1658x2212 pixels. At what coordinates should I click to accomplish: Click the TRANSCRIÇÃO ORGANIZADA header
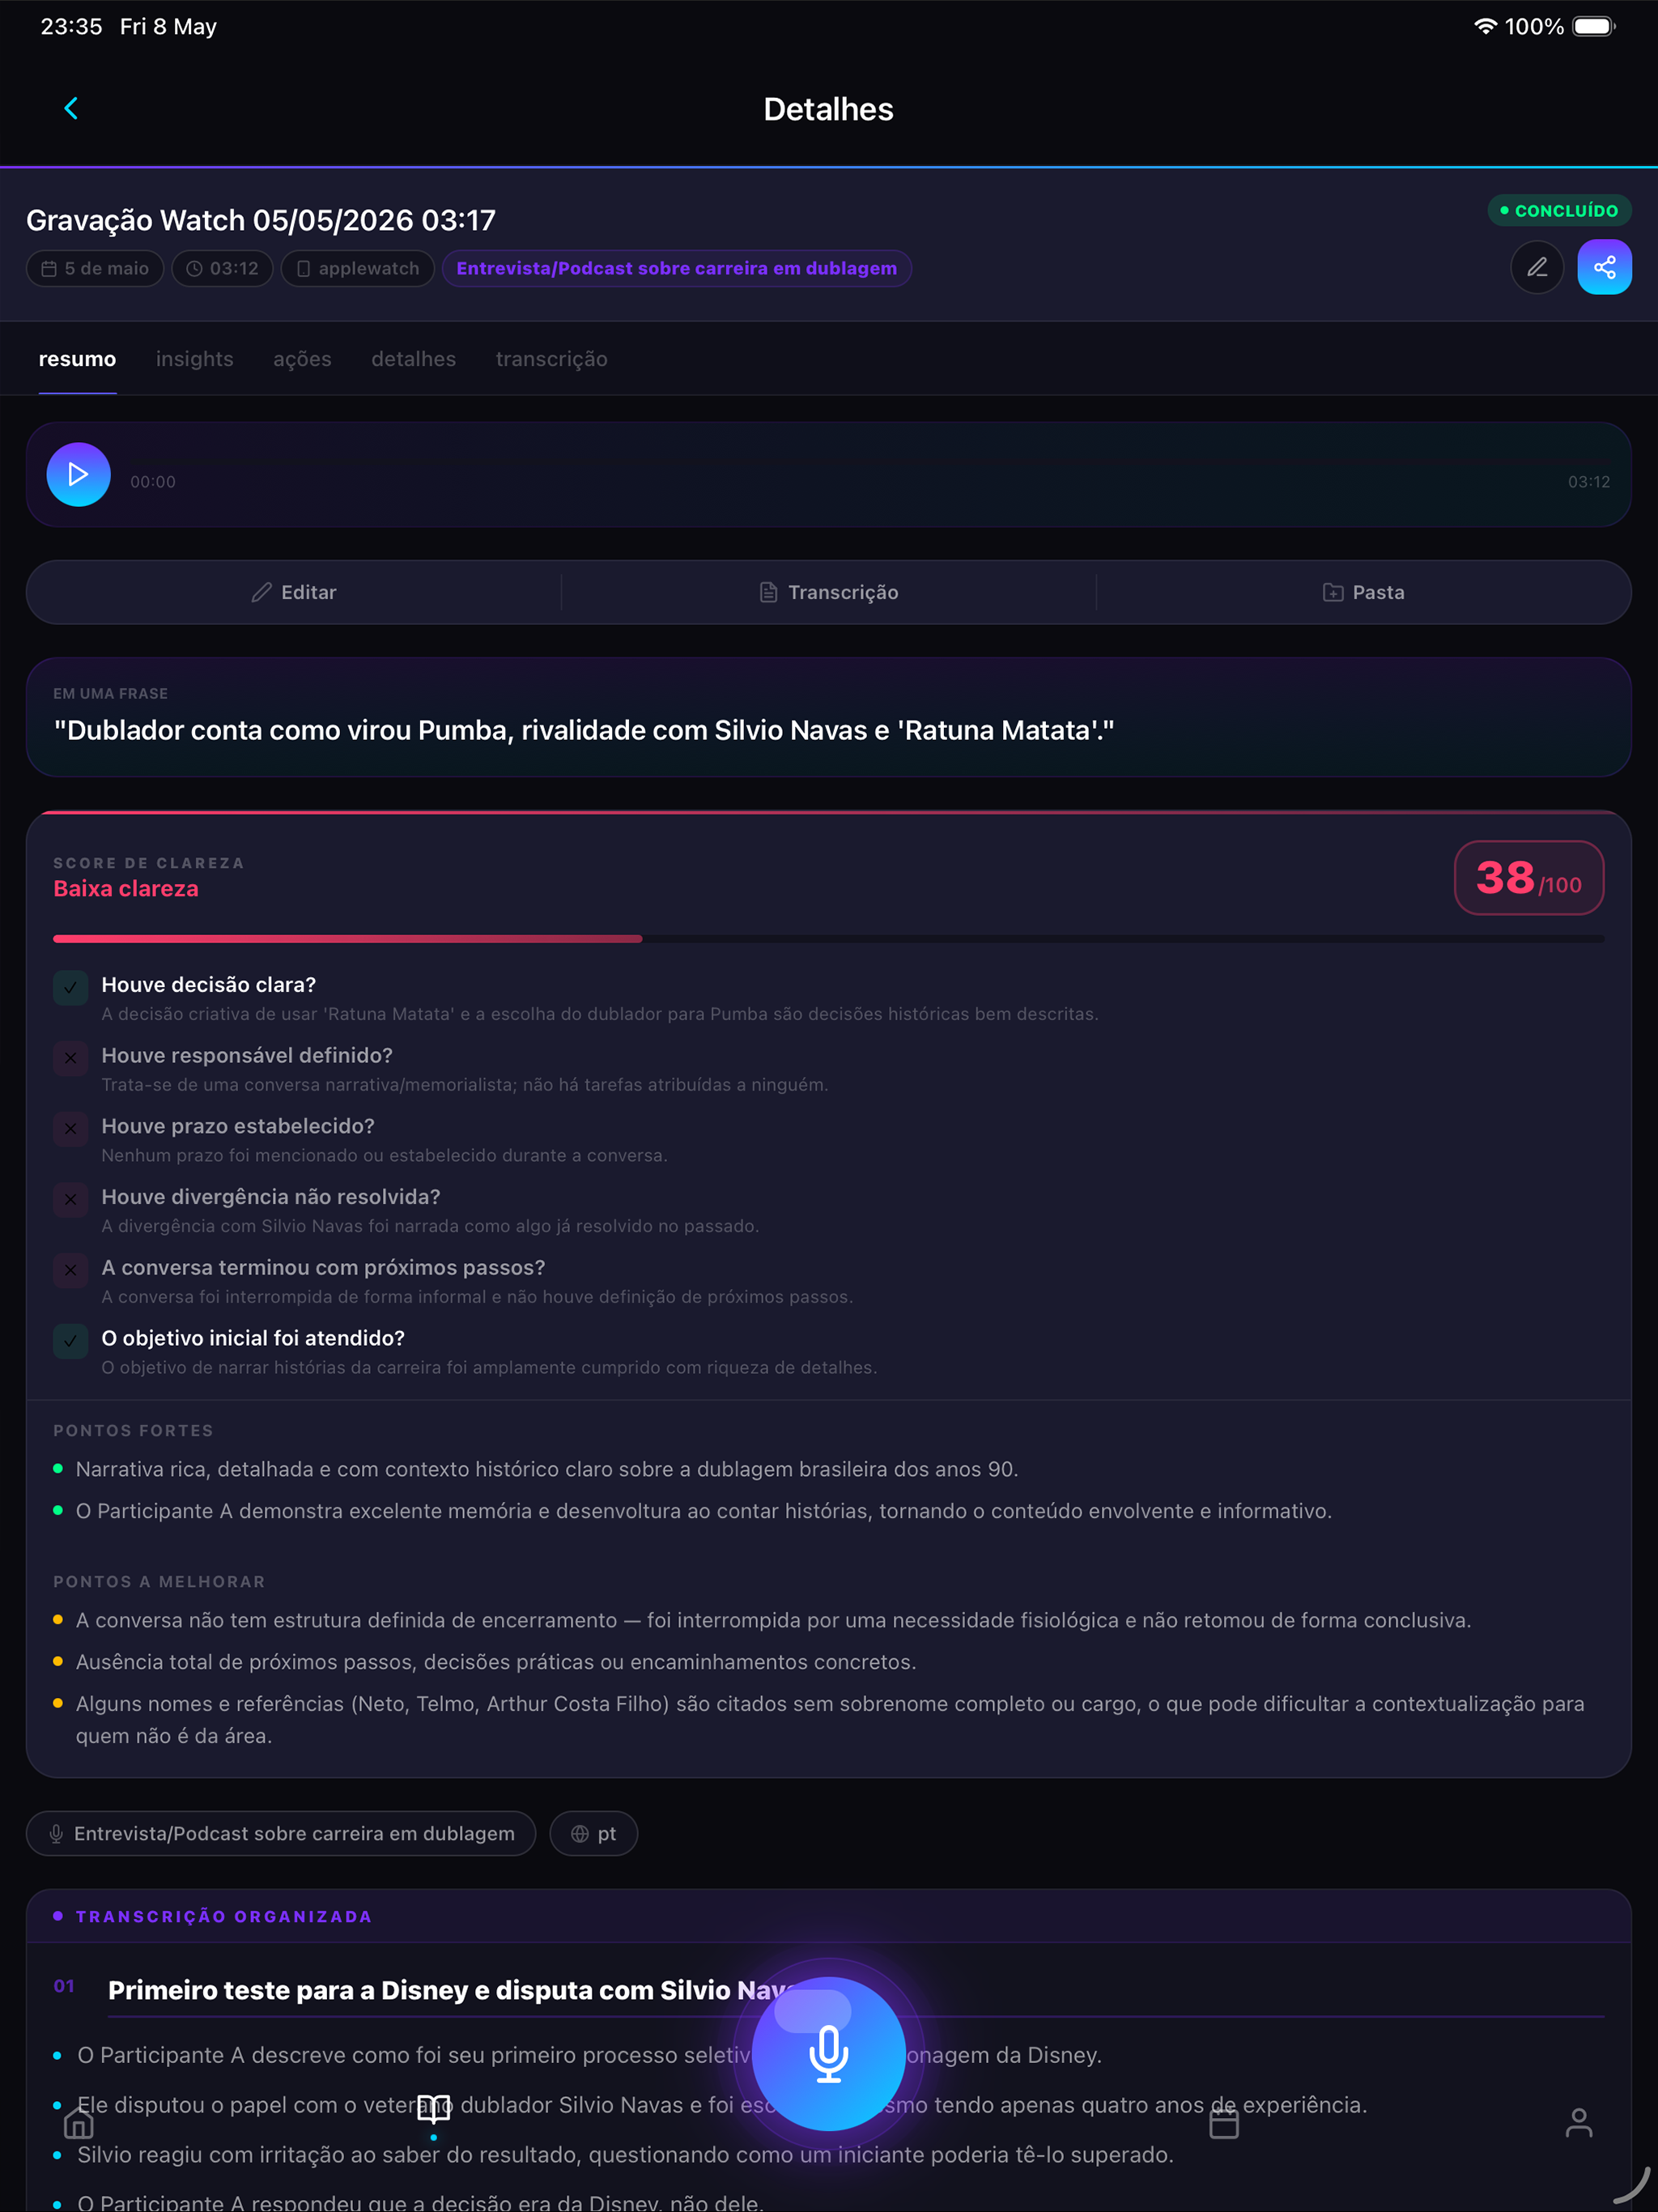(224, 1916)
